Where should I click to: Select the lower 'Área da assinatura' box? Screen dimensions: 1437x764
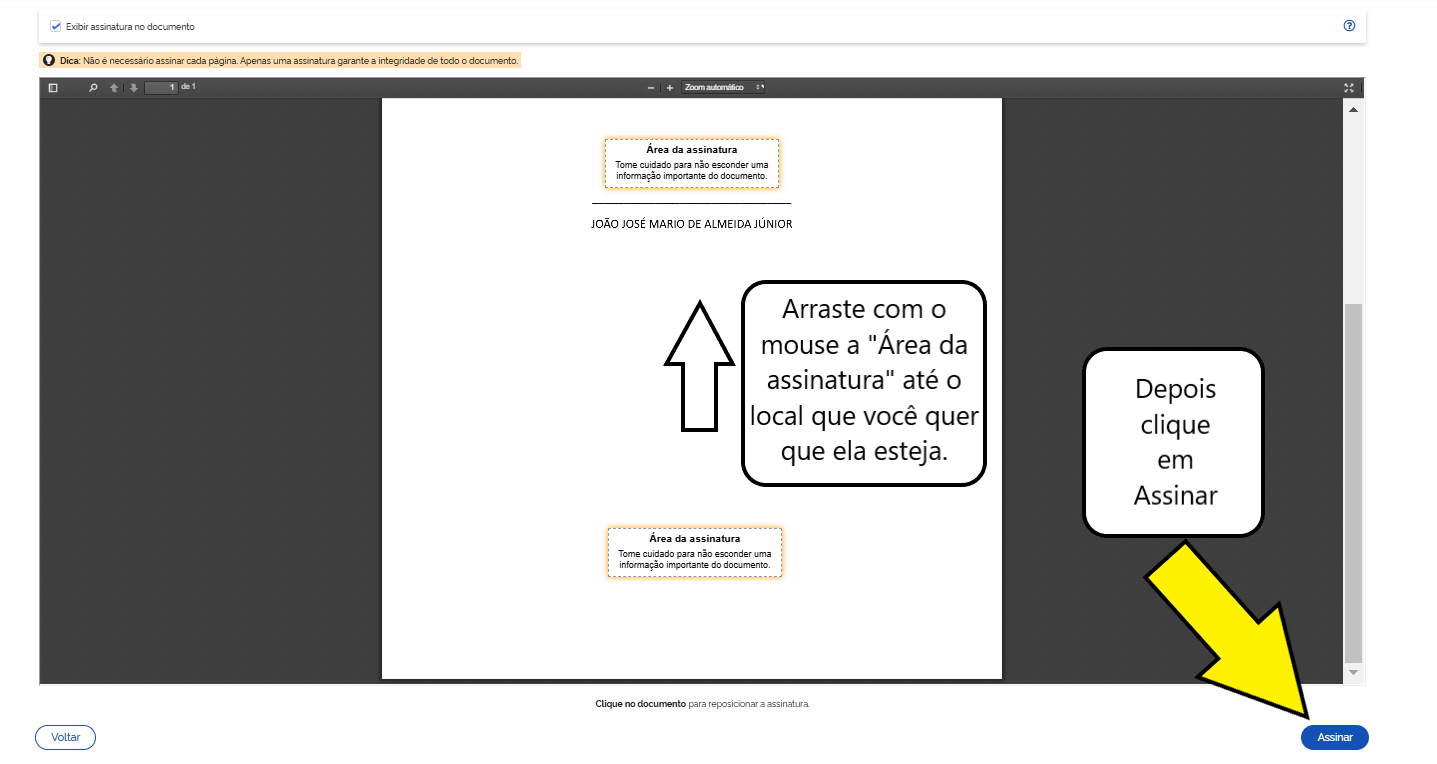click(694, 552)
